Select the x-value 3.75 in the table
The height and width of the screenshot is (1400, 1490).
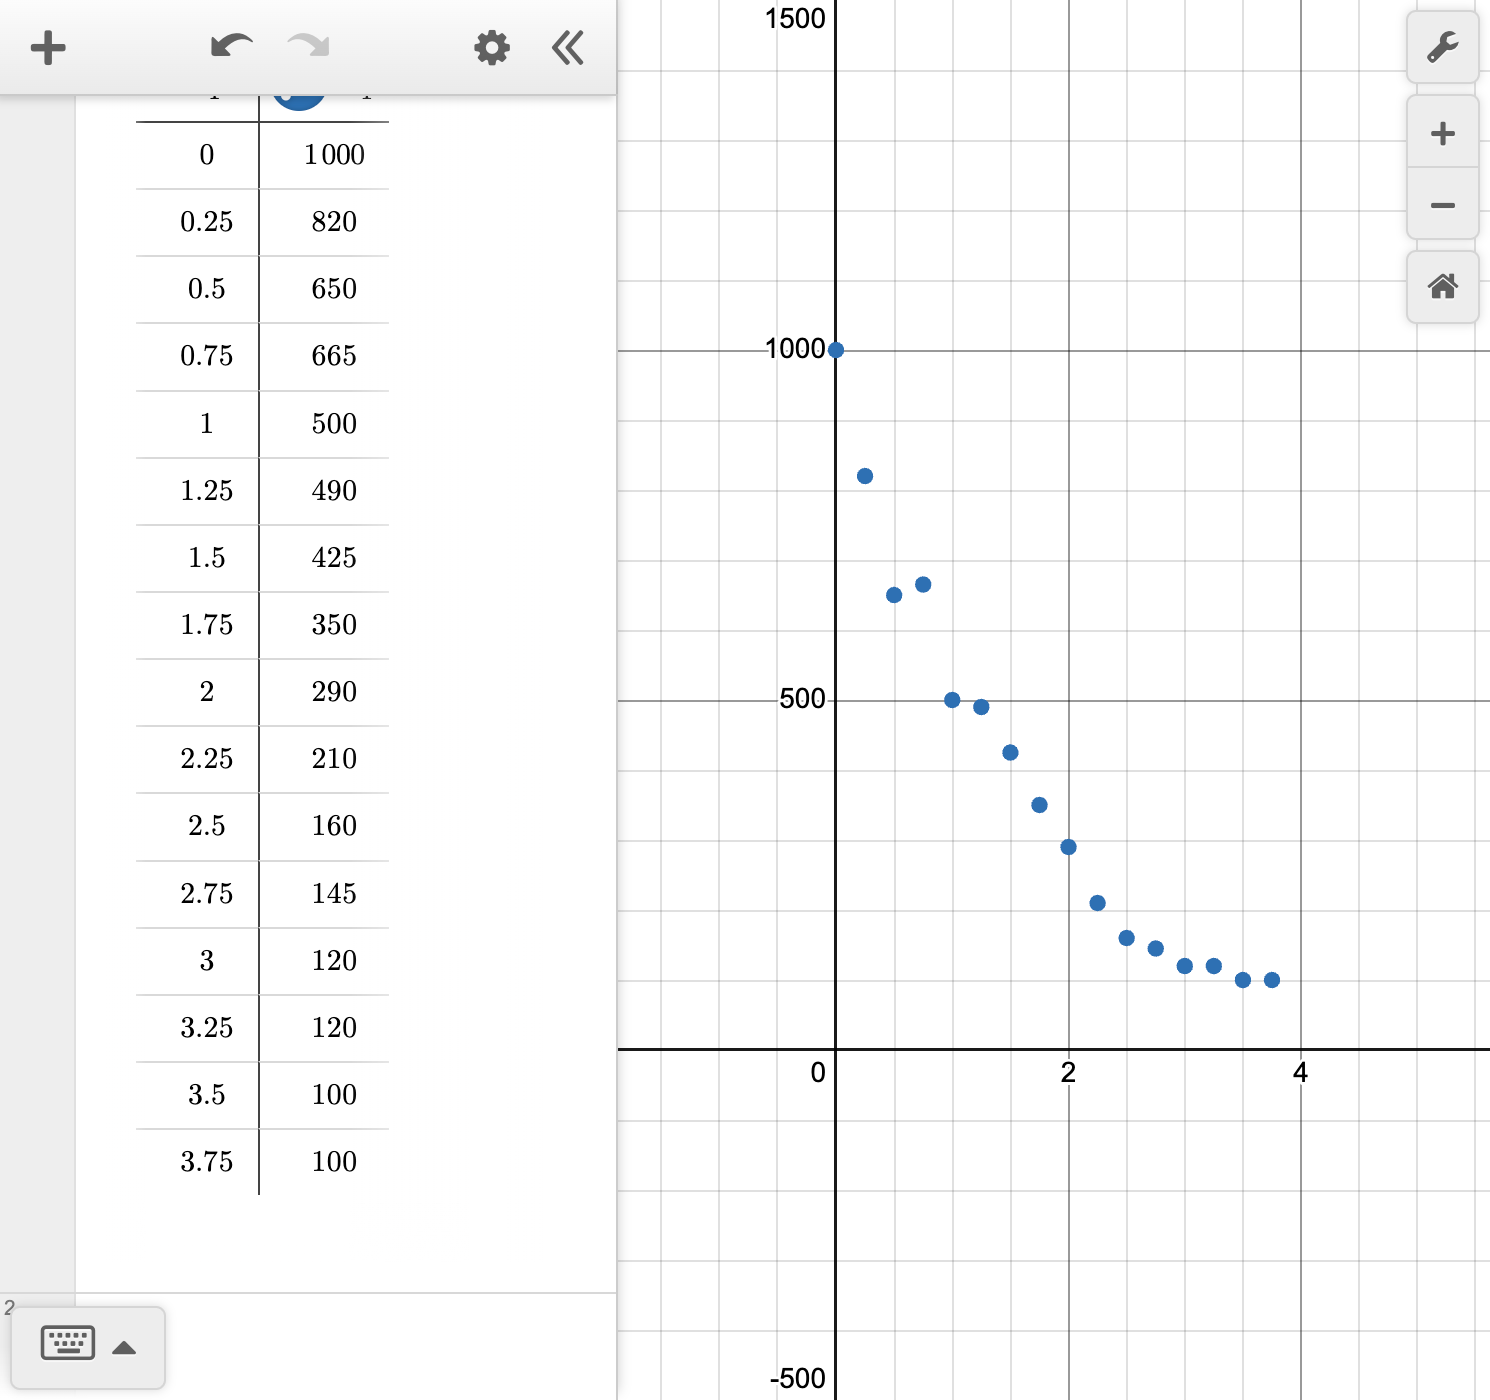point(207,1162)
